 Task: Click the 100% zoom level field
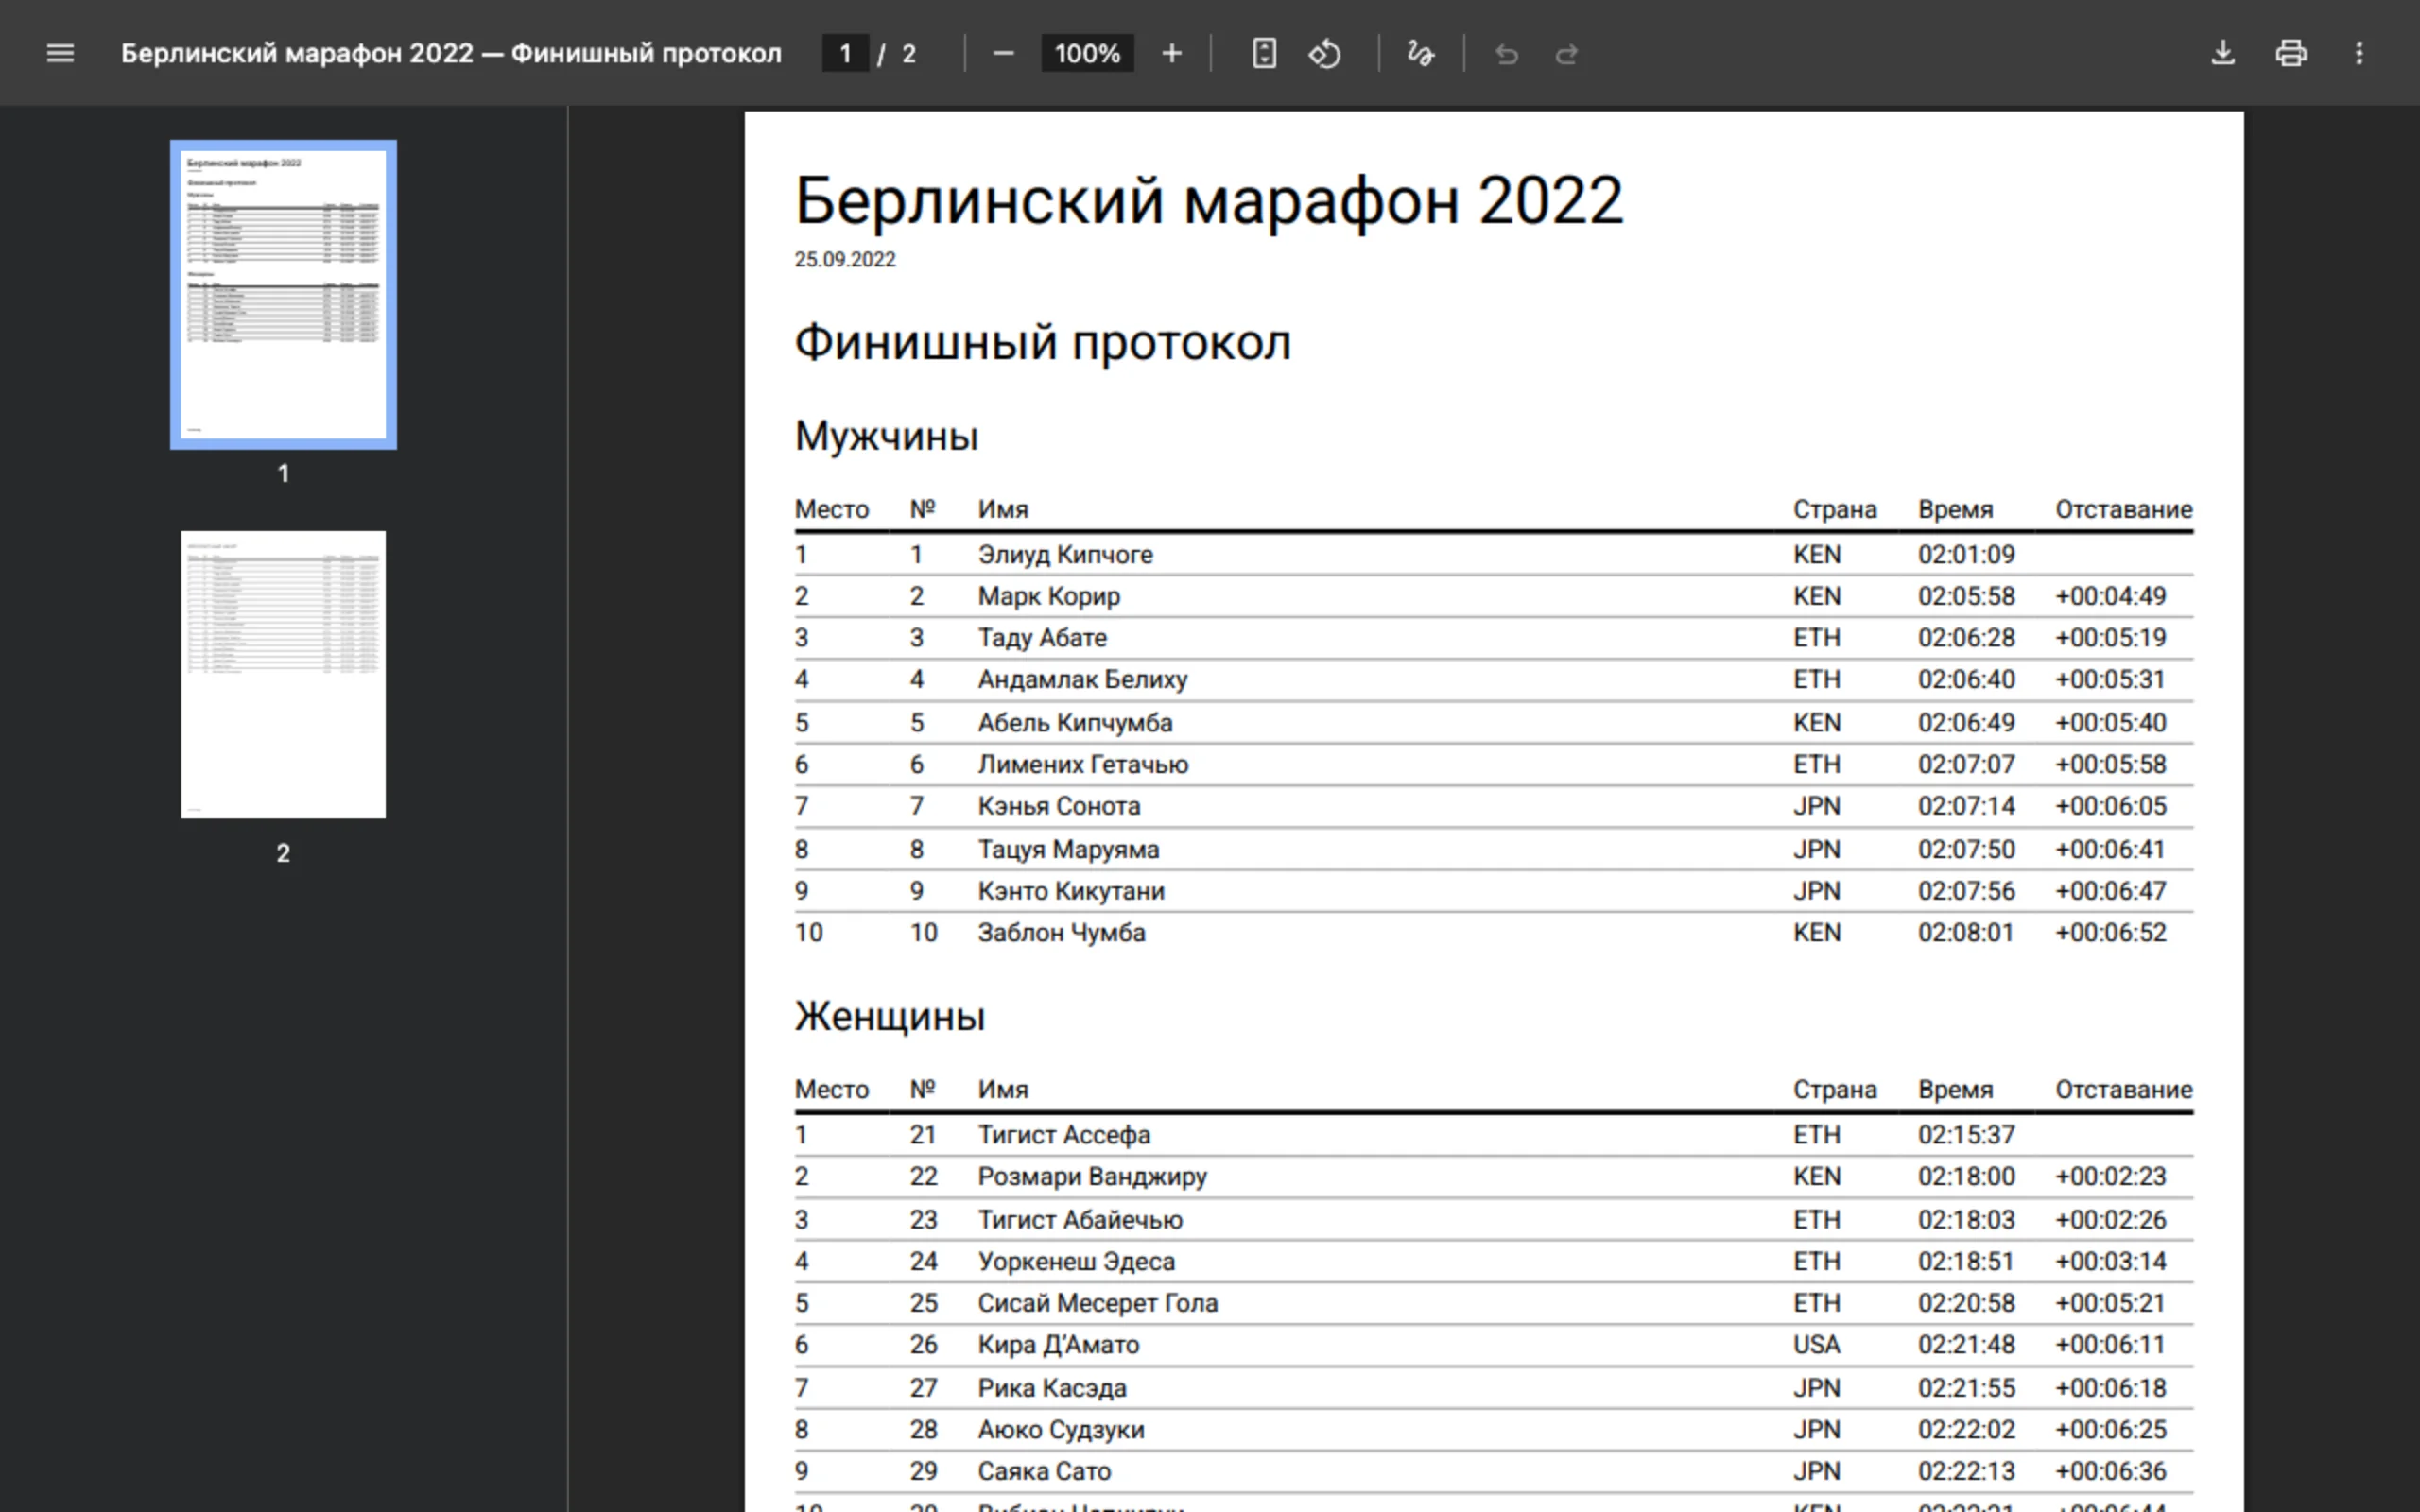pos(1087,53)
